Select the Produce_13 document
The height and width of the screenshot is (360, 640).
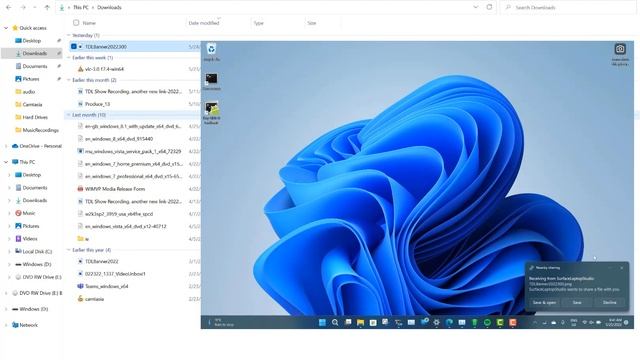pyautogui.click(x=98, y=104)
